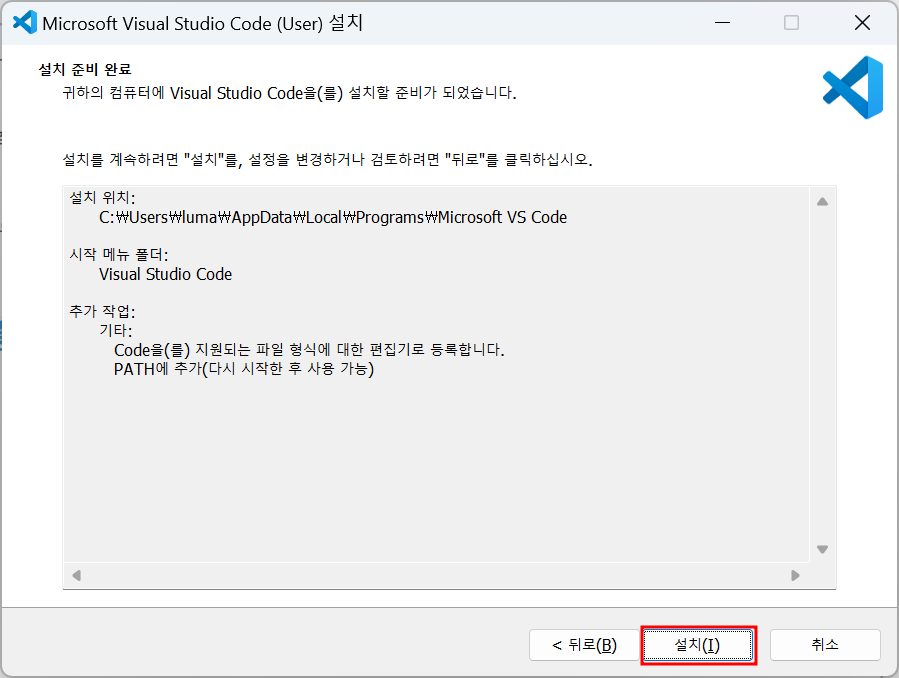
Task: Click the PATH에 추가 line
Action: click(244, 369)
